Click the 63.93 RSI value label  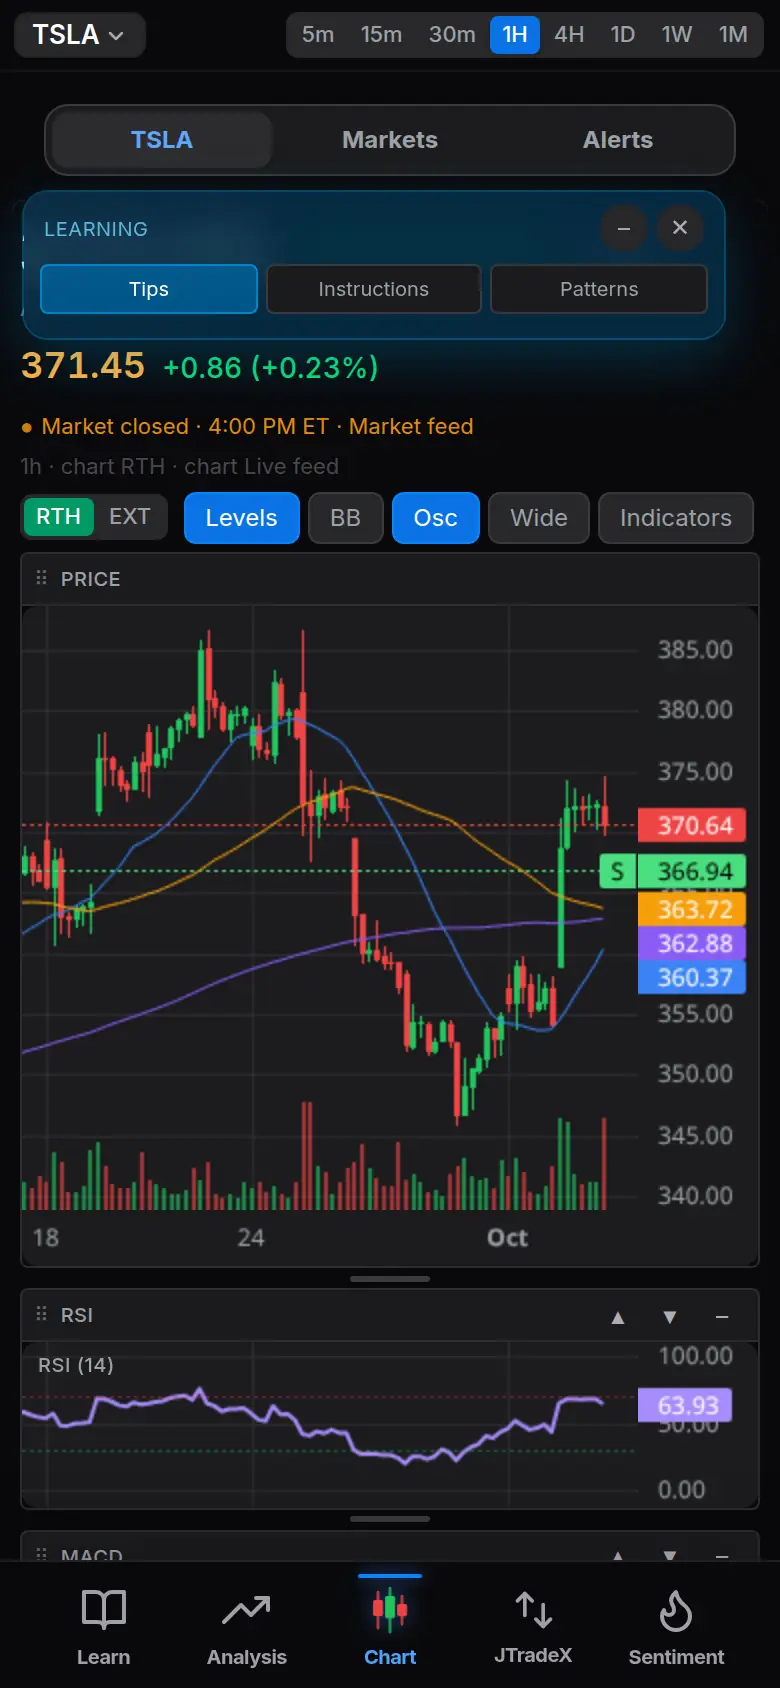[x=686, y=1405]
